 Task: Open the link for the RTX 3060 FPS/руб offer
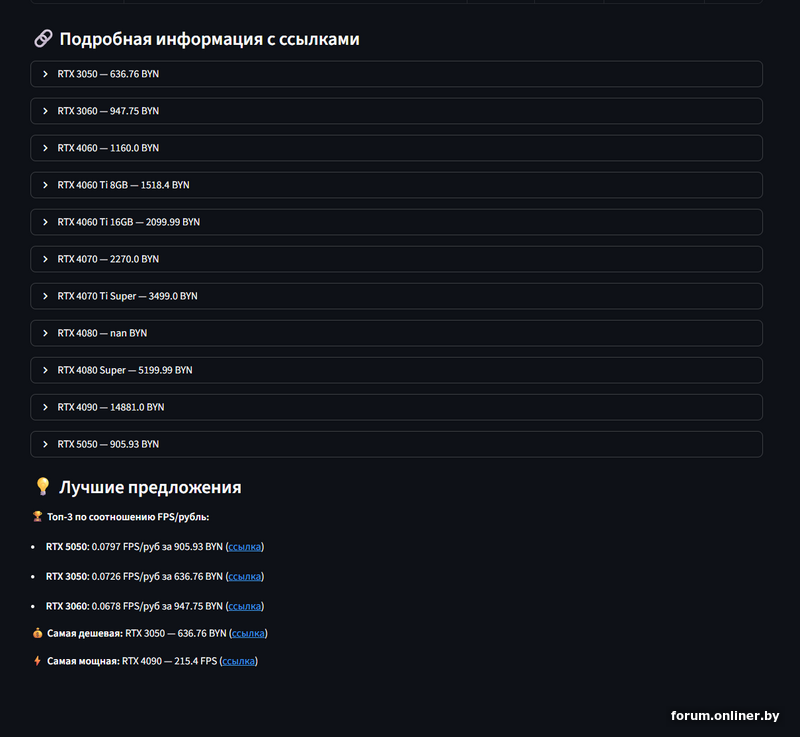[244, 606]
